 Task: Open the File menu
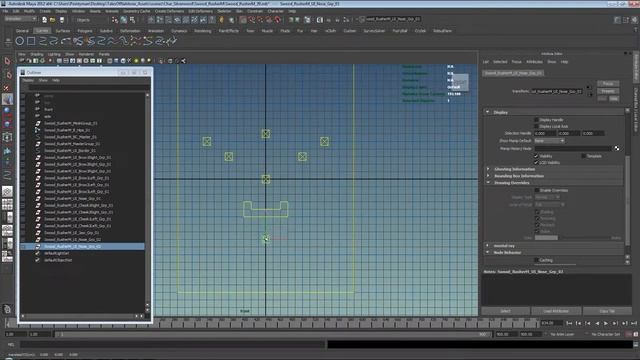[x=5, y=11]
